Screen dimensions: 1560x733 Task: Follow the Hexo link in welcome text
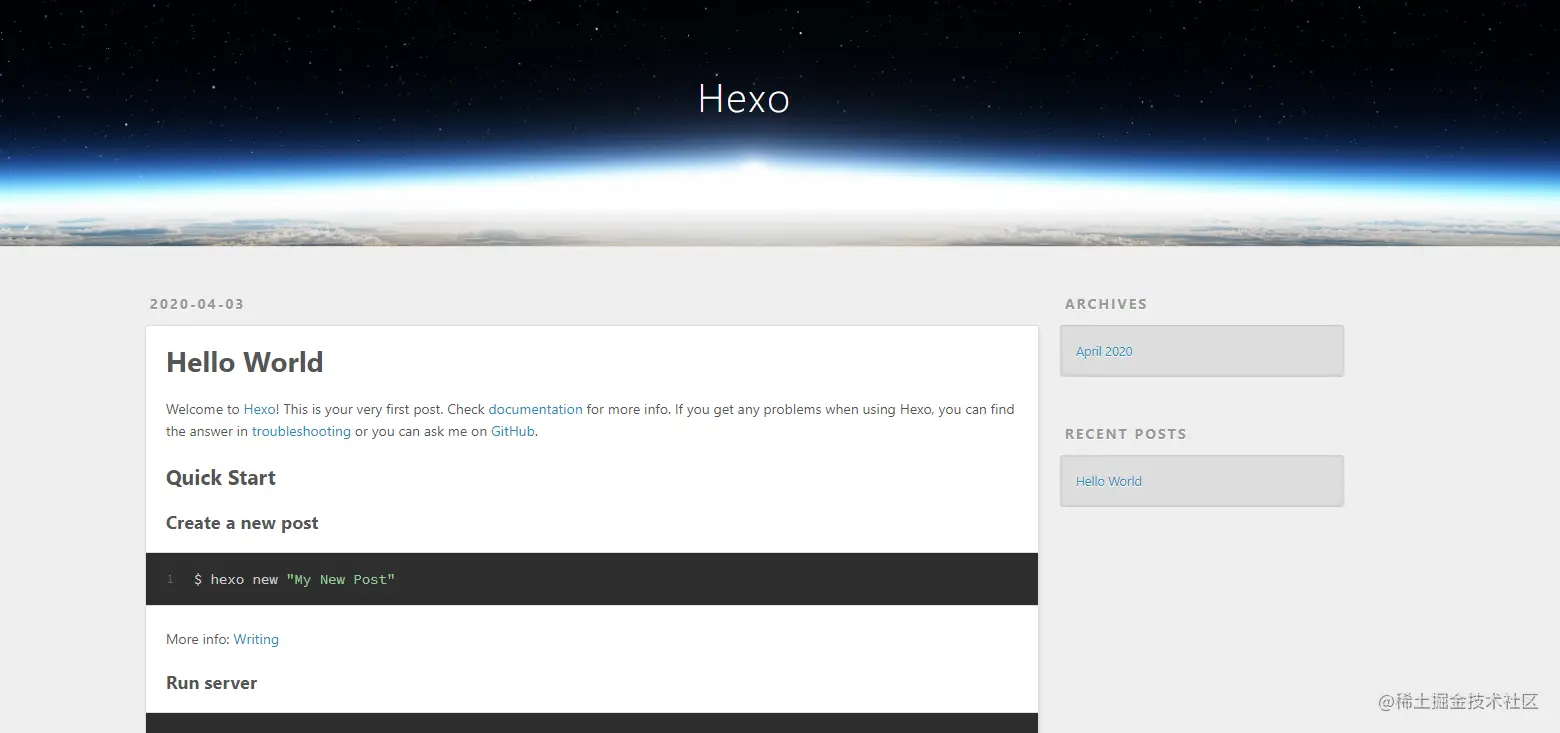click(259, 409)
